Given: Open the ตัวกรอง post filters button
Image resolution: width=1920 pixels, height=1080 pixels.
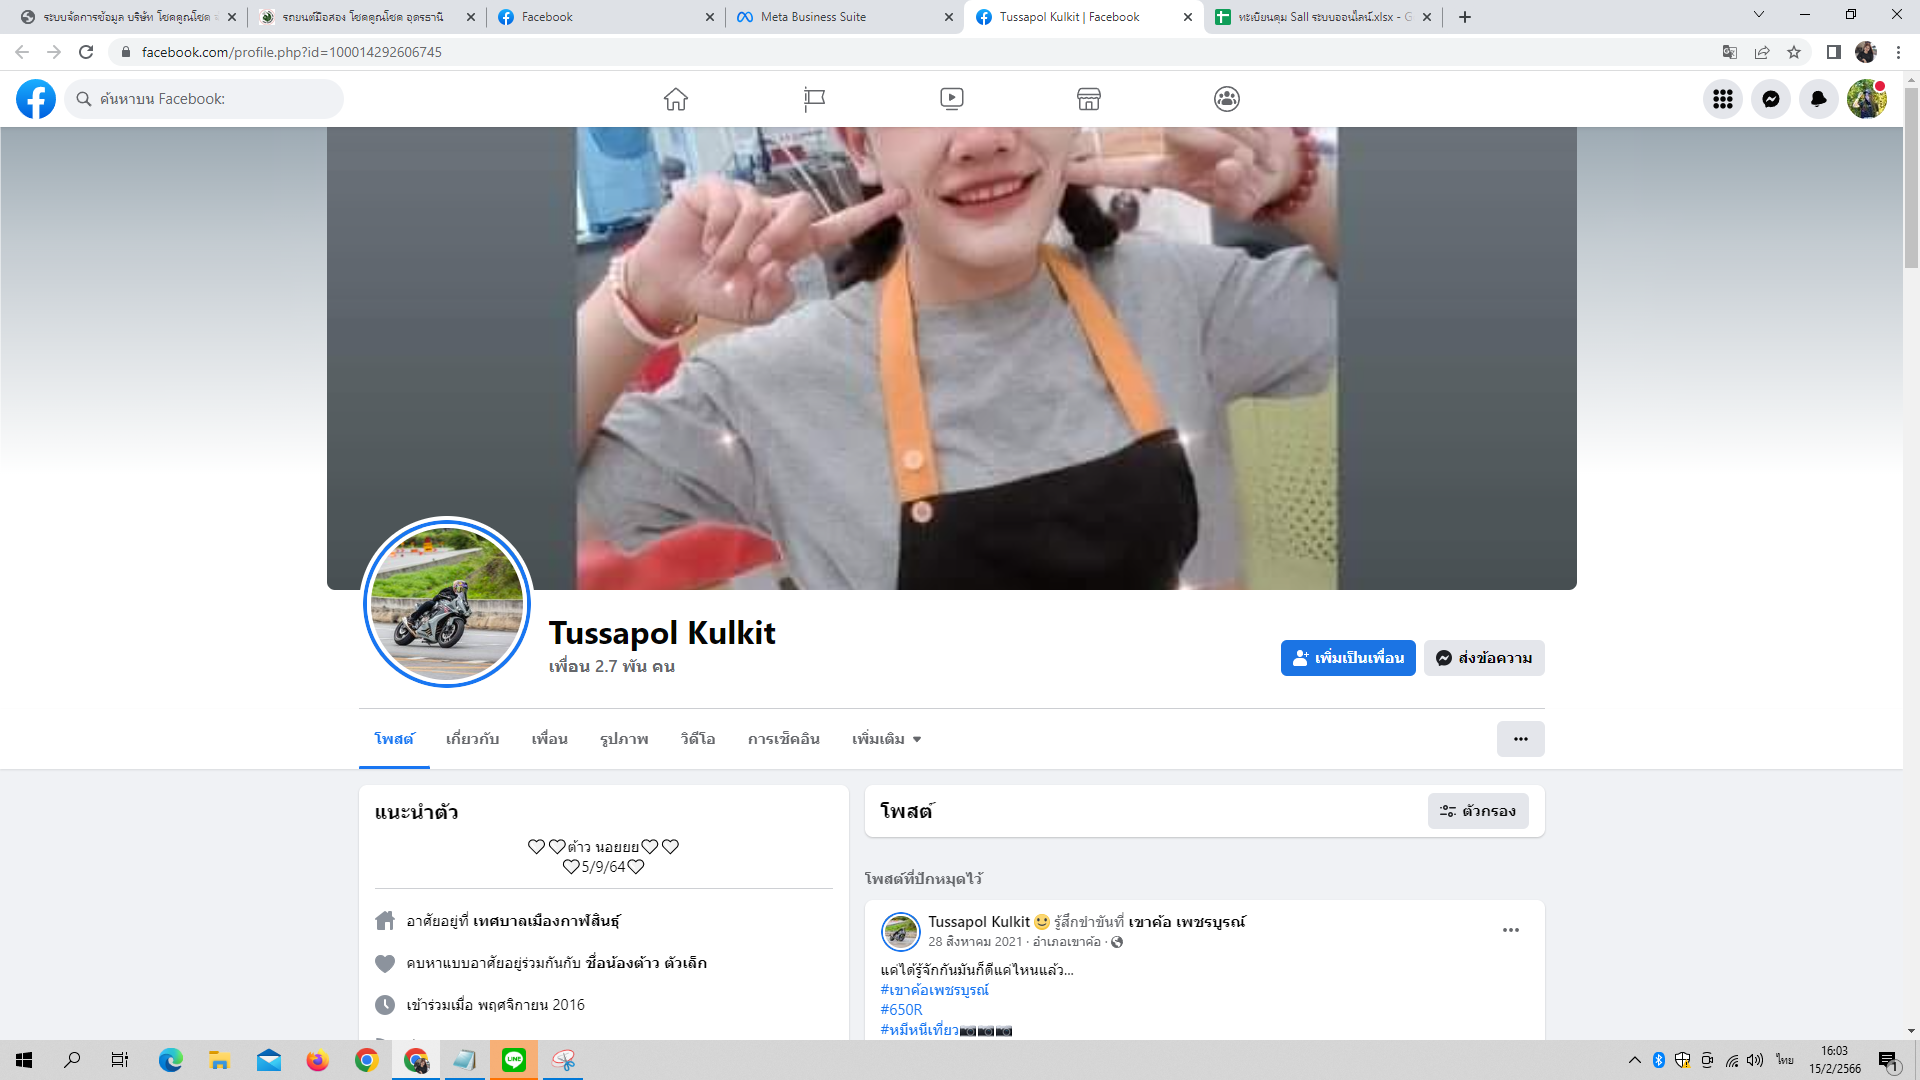Looking at the screenshot, I should [1477, 811].
